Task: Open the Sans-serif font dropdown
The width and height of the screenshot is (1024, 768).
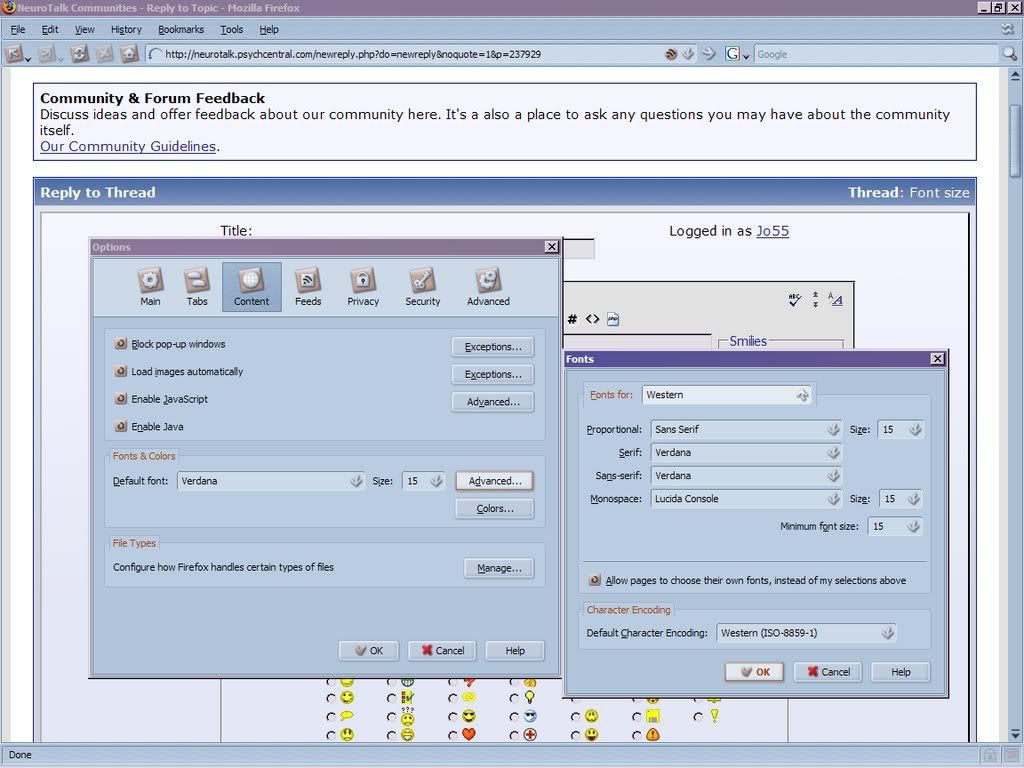Action: [x=746, y=476]
